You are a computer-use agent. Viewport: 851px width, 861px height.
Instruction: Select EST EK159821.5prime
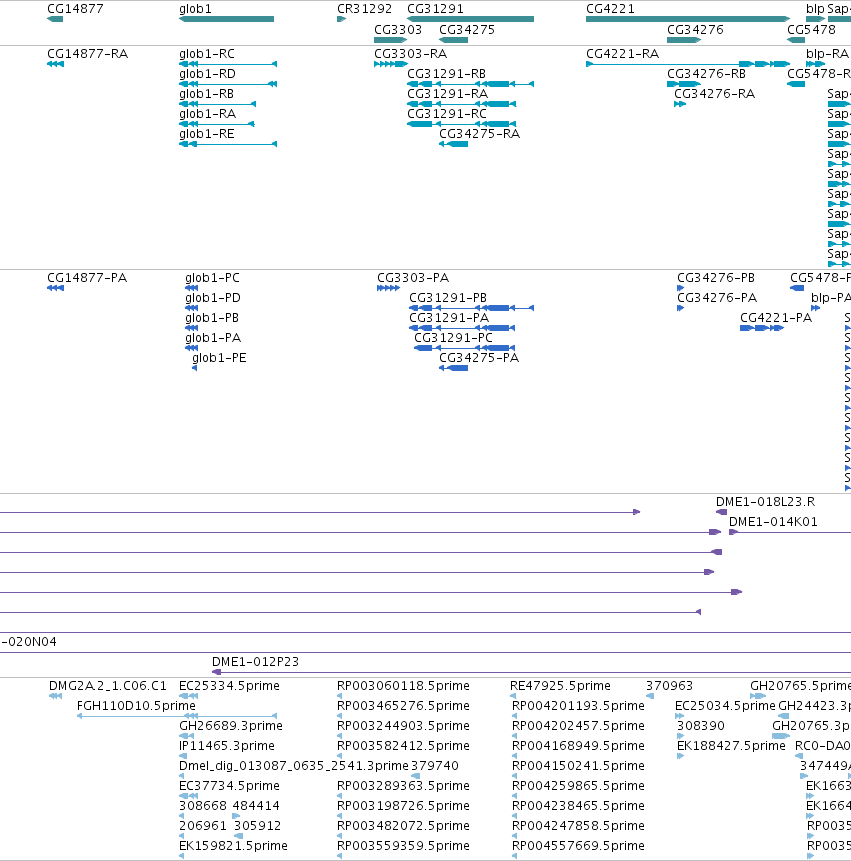coord(233,846)
